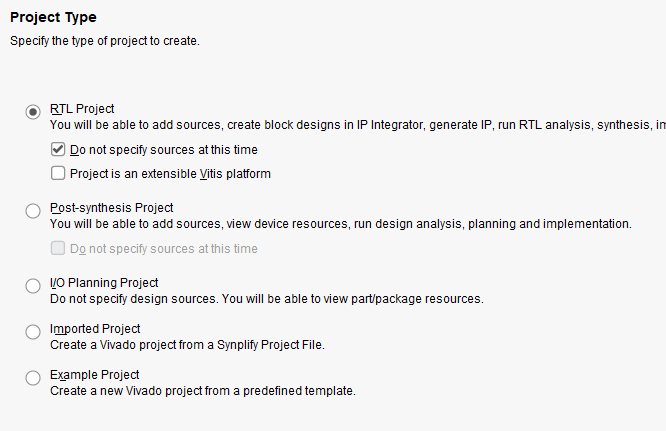The width and height of the screenshot is (666, 431).
Task: Pick the Imported Project radio button
Action: point(33,331)
